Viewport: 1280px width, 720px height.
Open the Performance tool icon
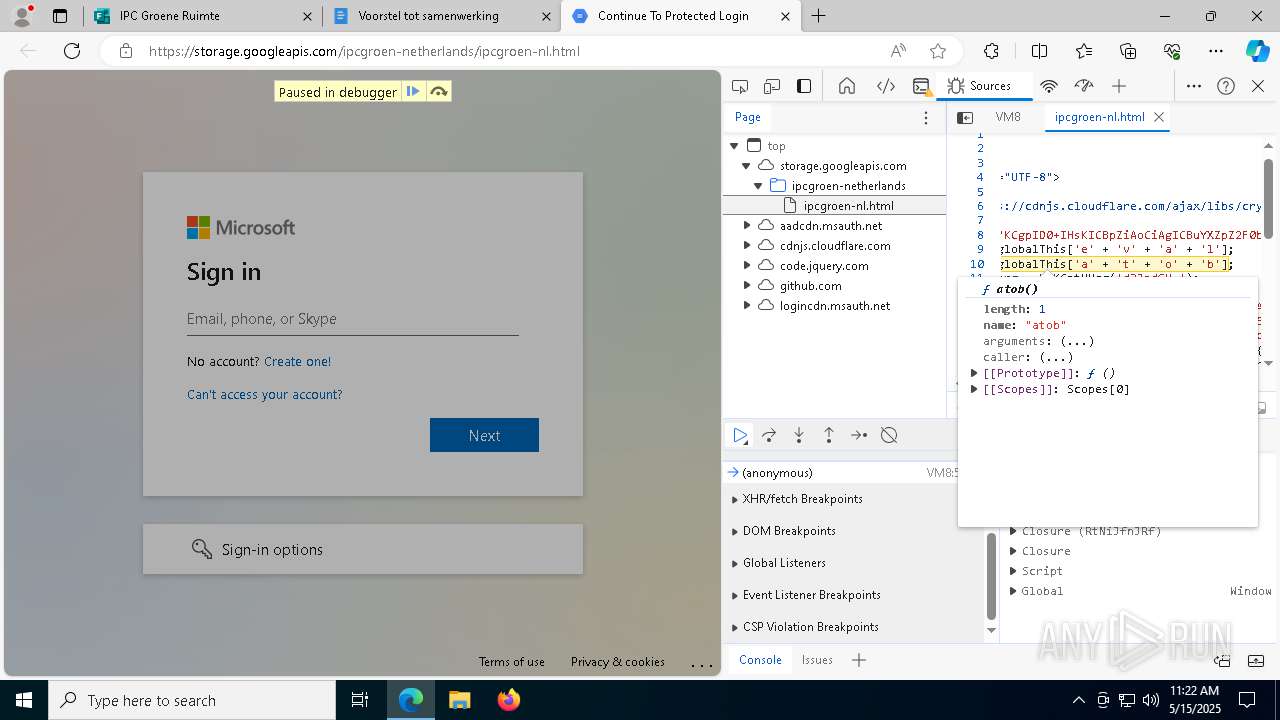click(1084, 86)
